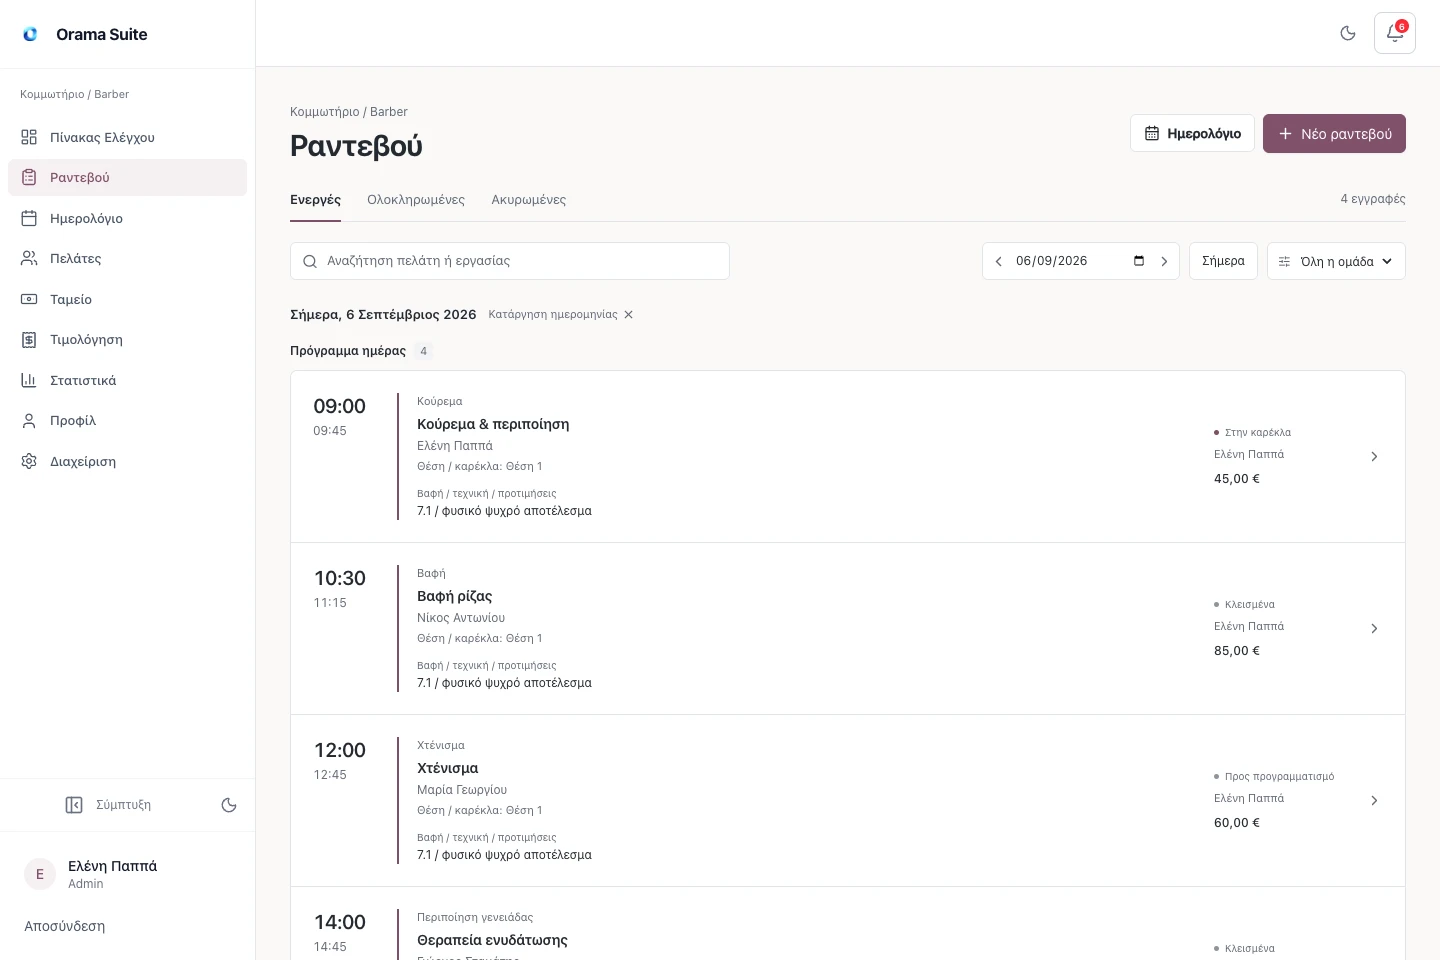Switch to the Ακυρωμένες tab
1440x960 pixels.
click(x=528, y=200)
